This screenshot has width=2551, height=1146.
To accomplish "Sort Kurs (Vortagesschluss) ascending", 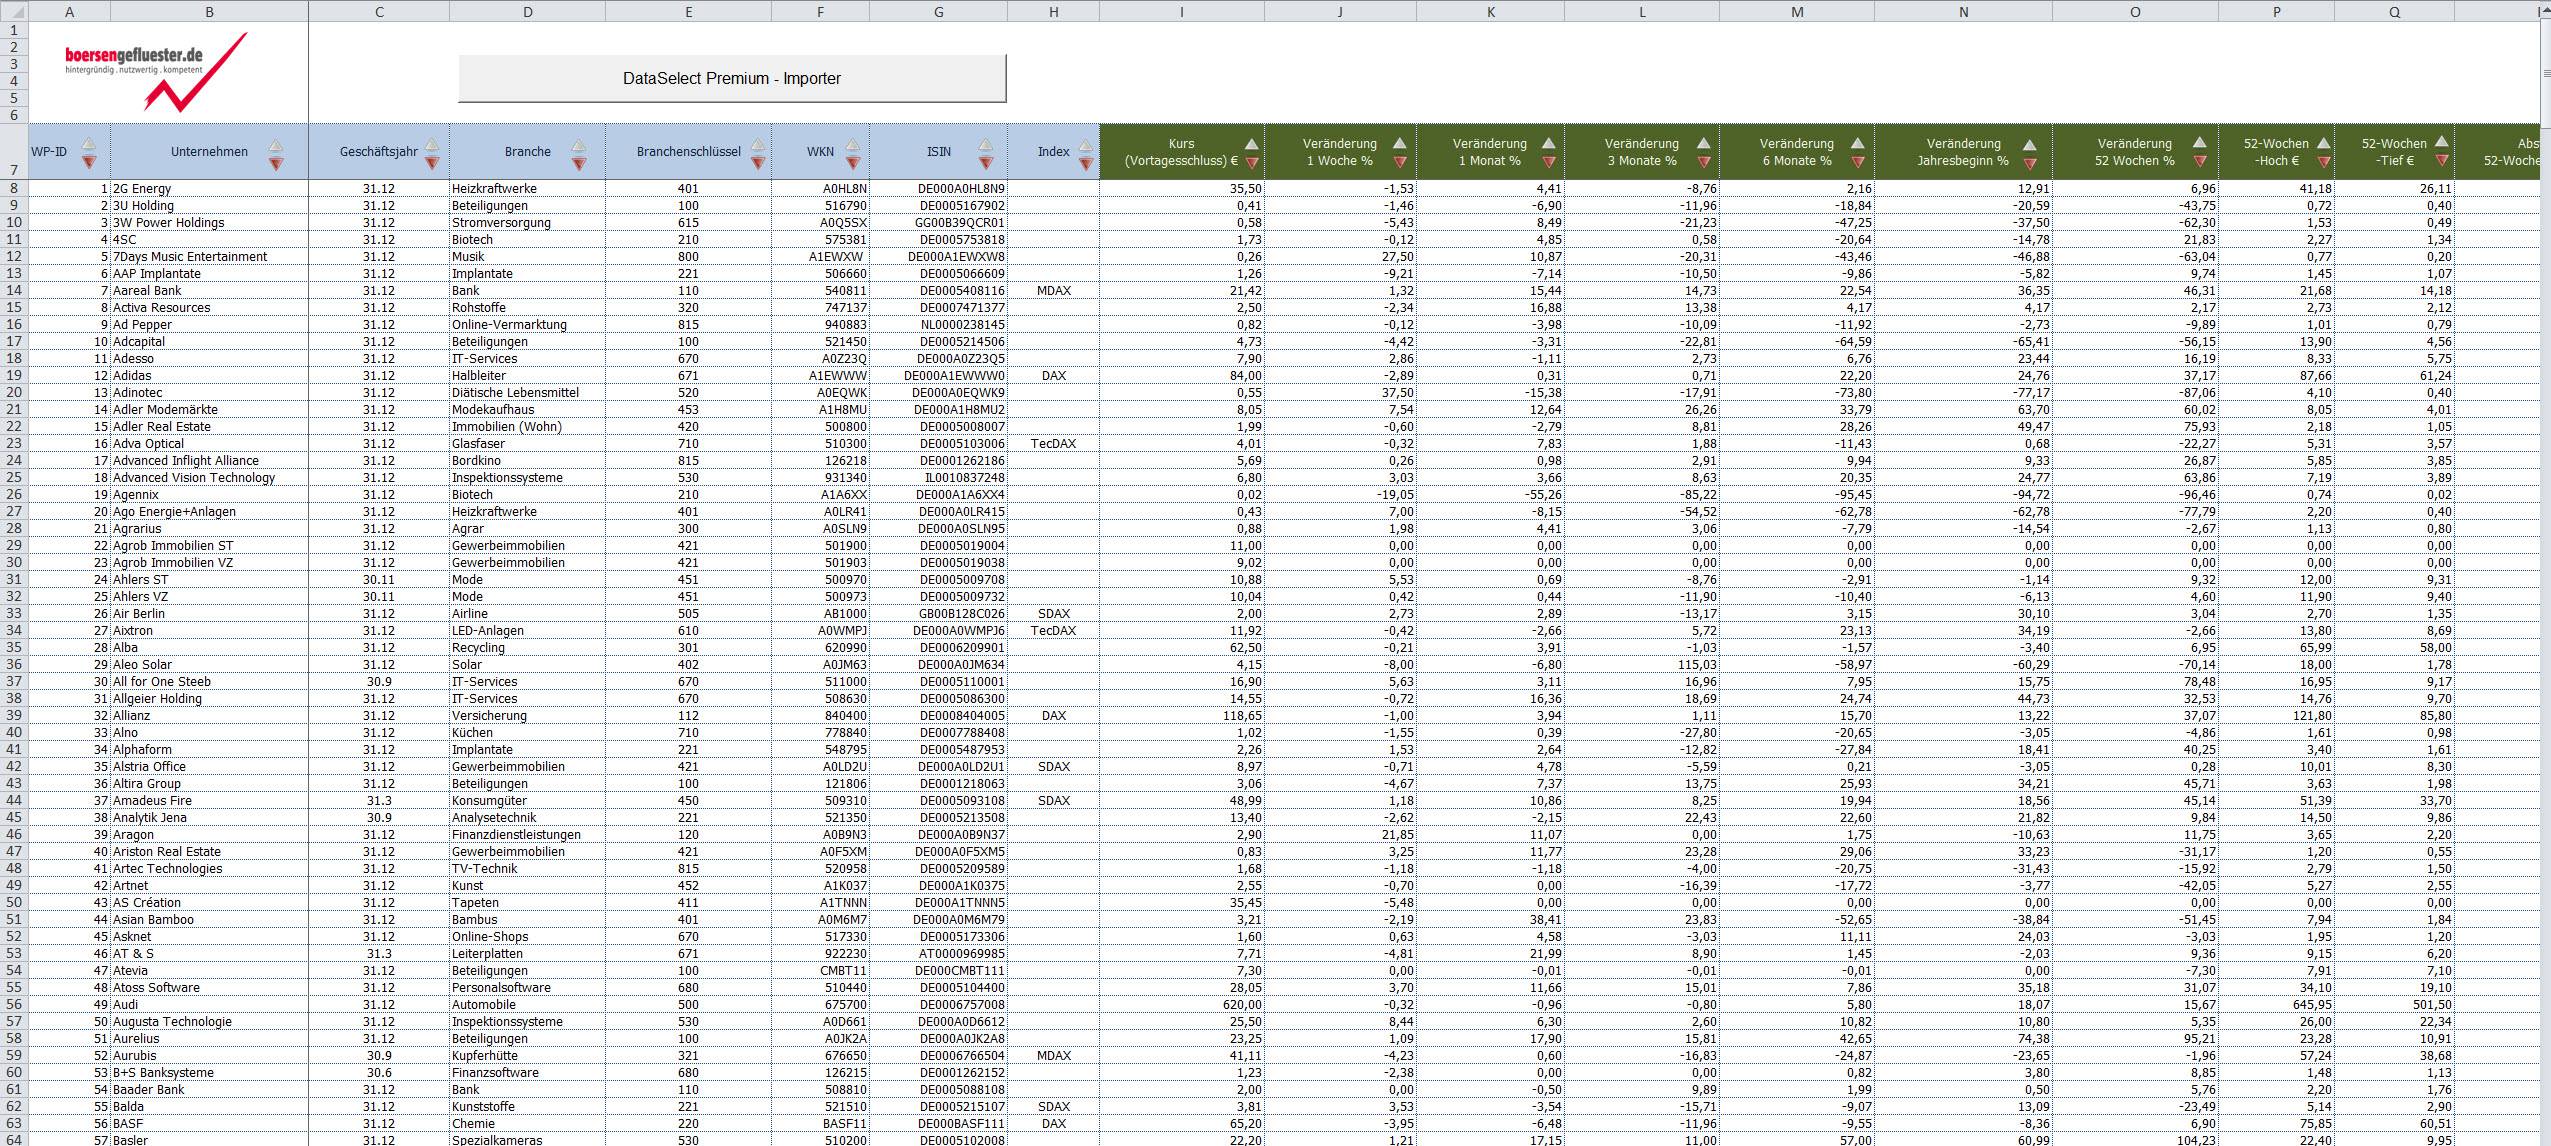I will pos(1251,143).
